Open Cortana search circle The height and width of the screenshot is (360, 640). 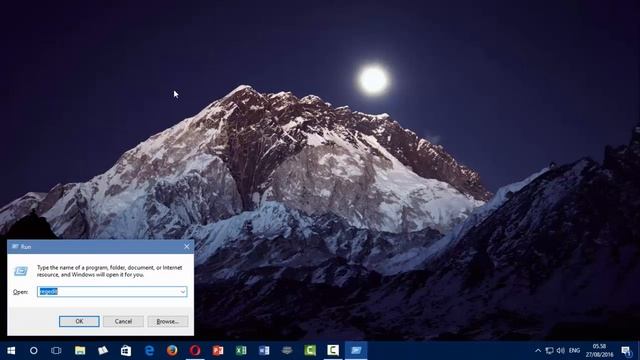click(x=34, y=350)
